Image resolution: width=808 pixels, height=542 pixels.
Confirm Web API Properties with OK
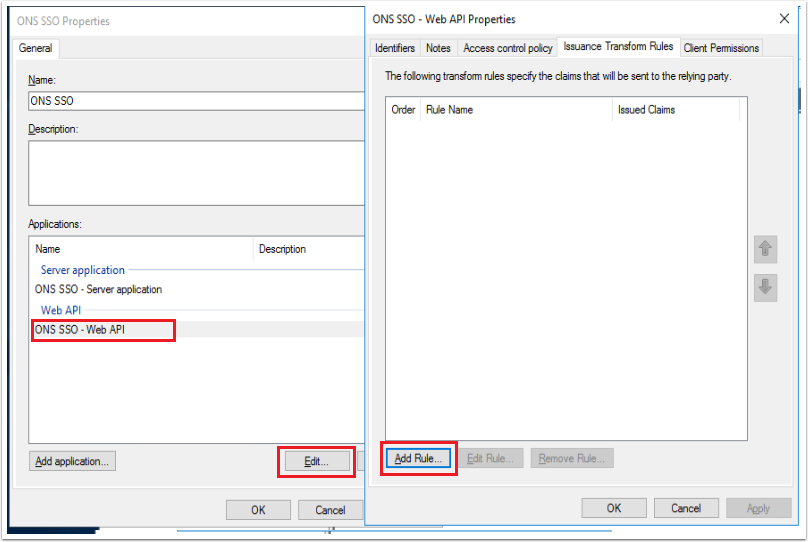(x=614, y=508)
